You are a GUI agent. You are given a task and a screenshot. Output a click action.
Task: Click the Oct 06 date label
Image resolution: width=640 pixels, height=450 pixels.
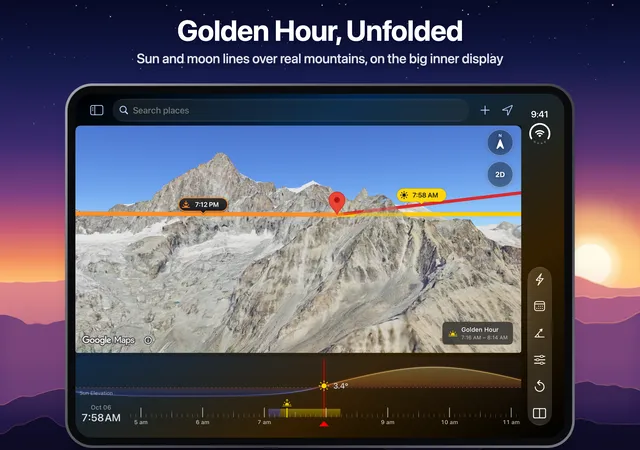(101, 408)
